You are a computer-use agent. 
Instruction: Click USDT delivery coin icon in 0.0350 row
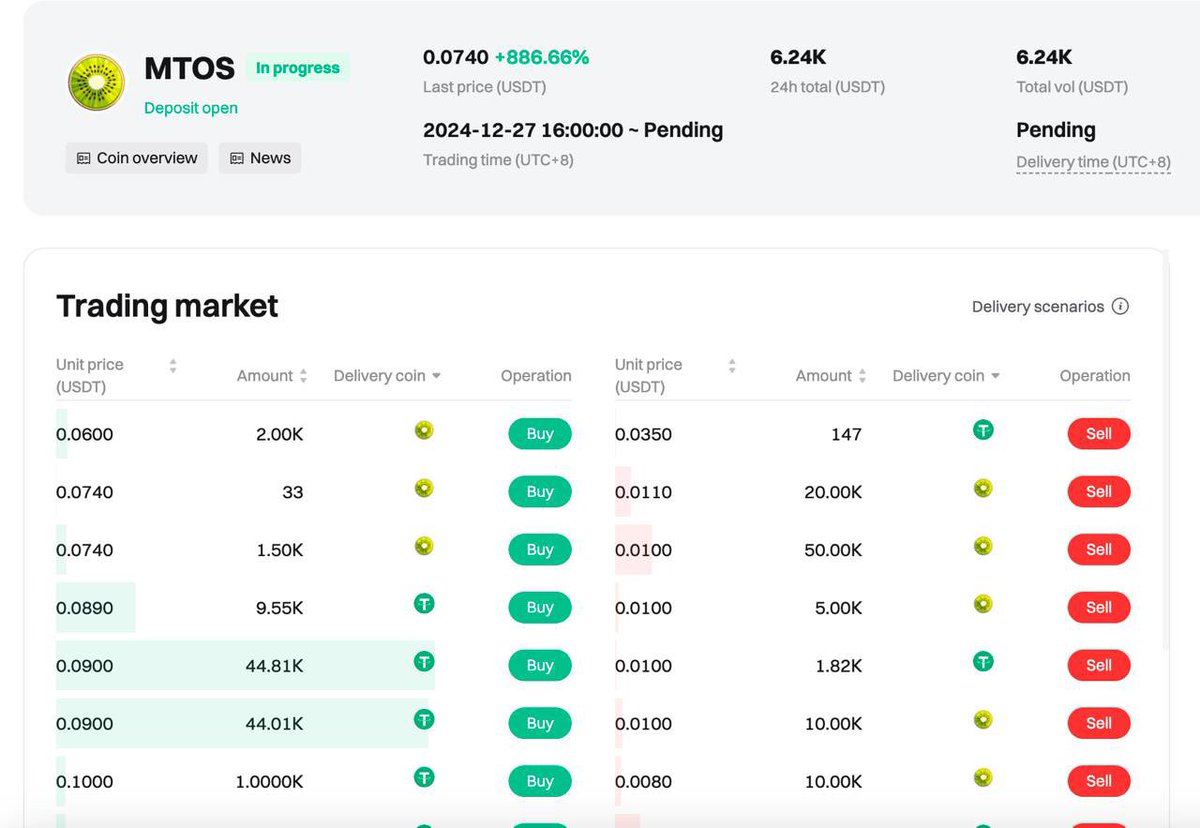(983, 431)
